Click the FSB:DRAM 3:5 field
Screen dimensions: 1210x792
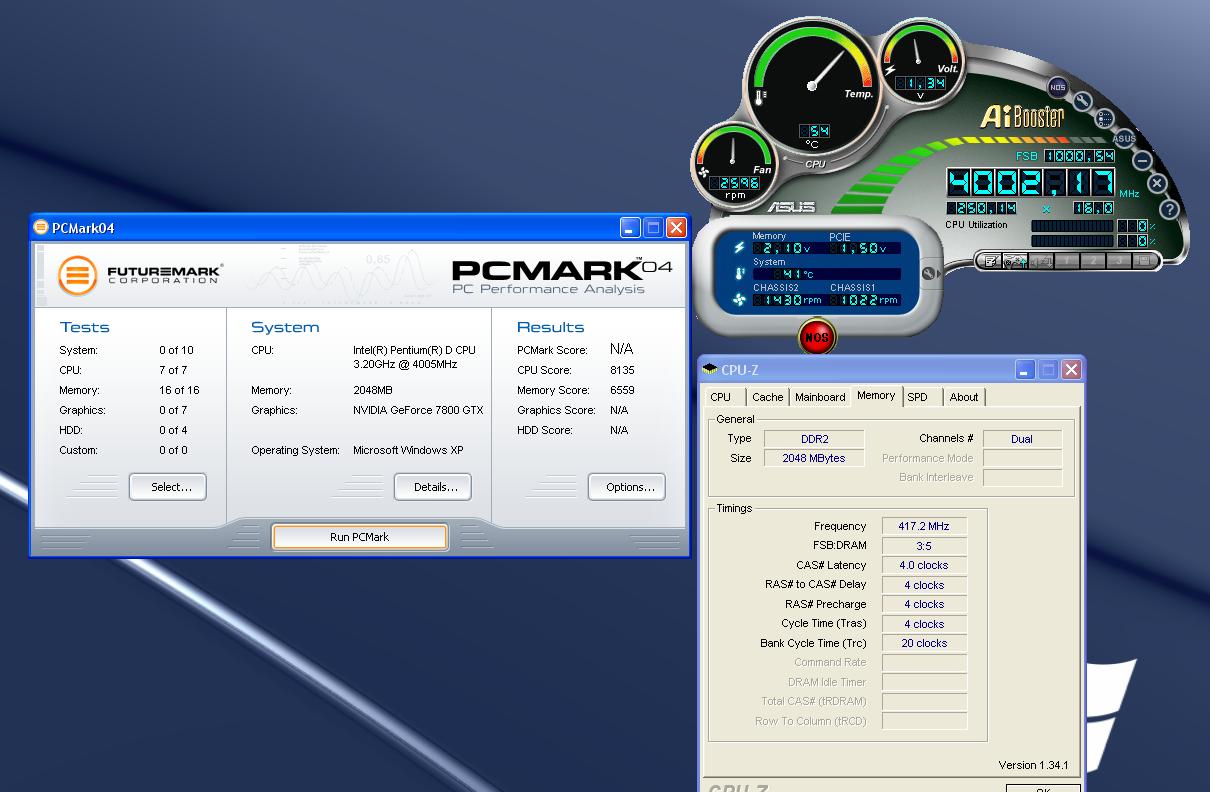(x=924, y=546)
